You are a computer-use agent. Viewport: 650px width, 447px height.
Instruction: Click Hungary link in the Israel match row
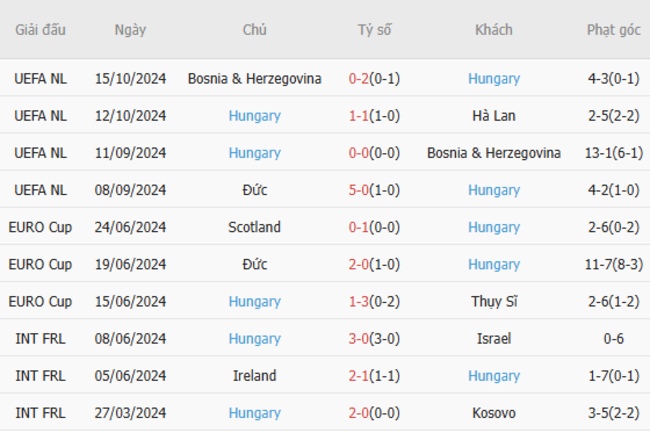(255, 339)
